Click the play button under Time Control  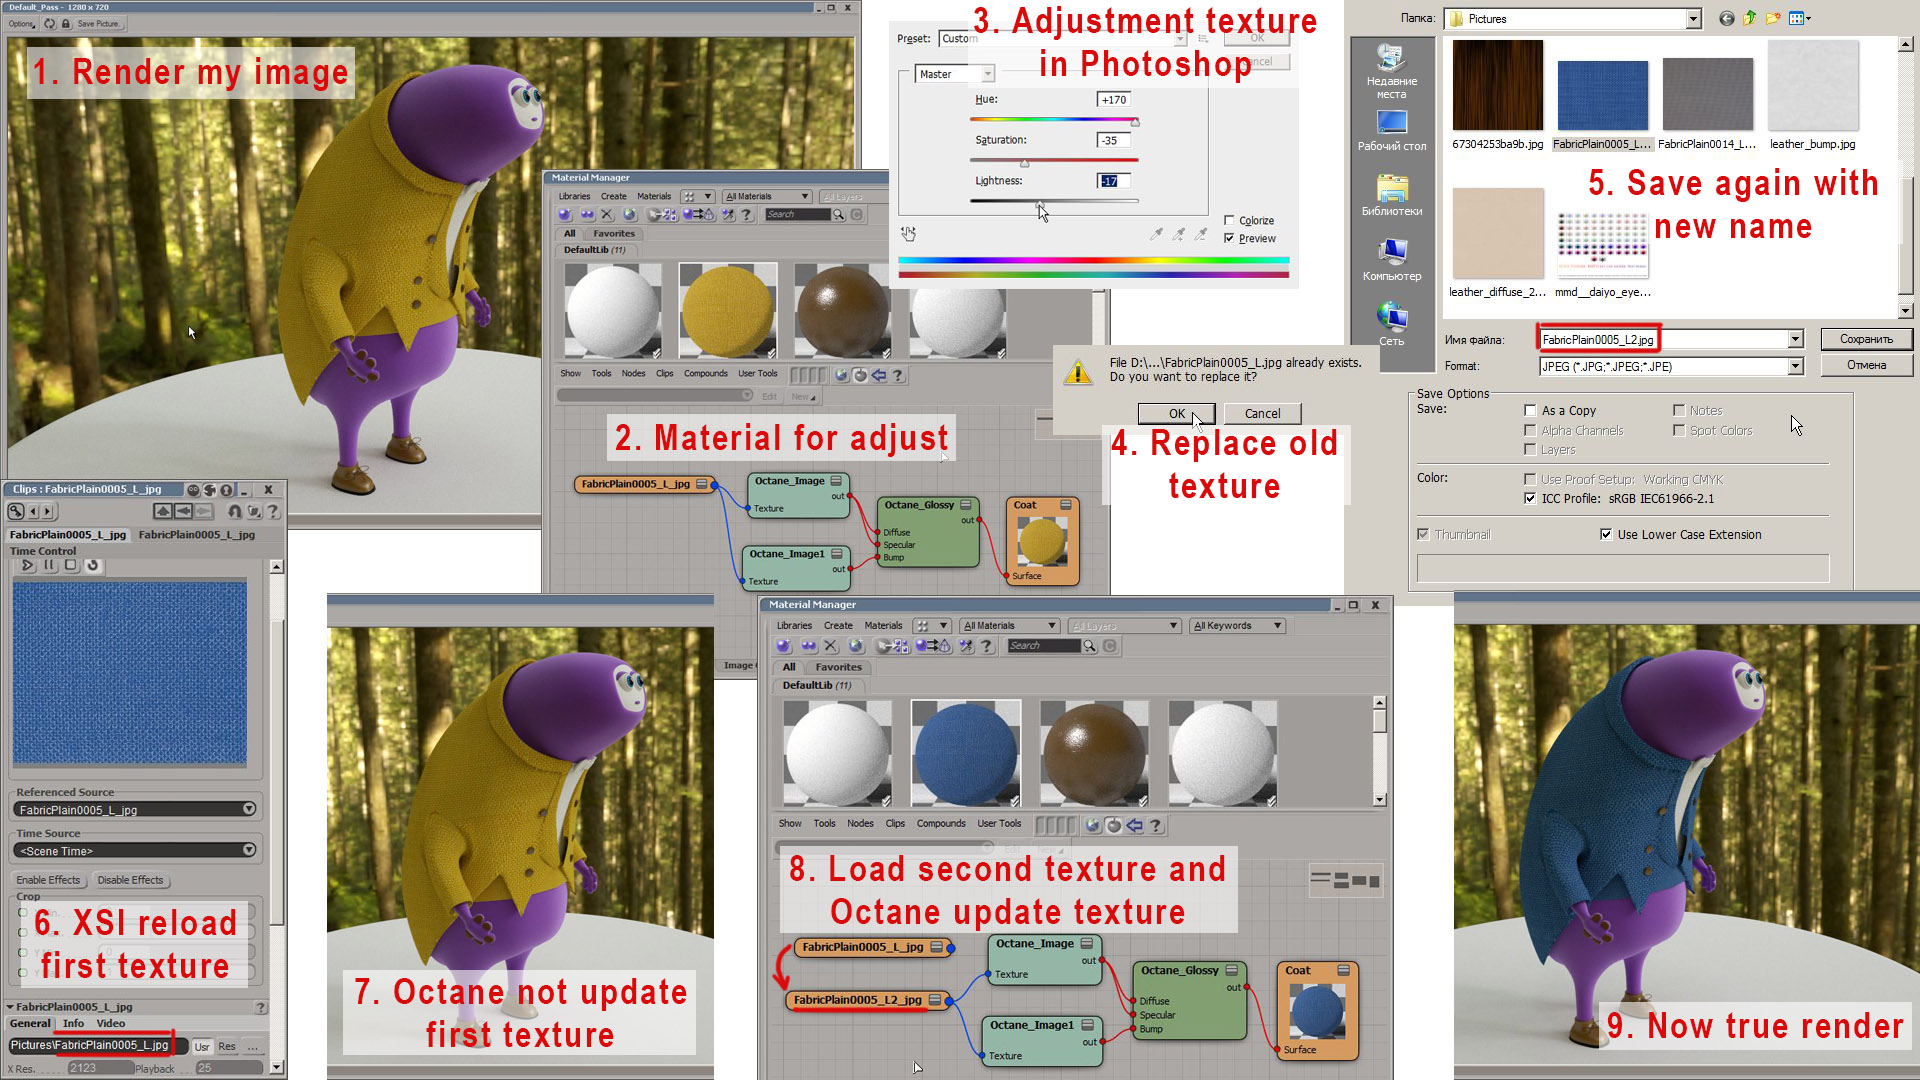[28, 566]
